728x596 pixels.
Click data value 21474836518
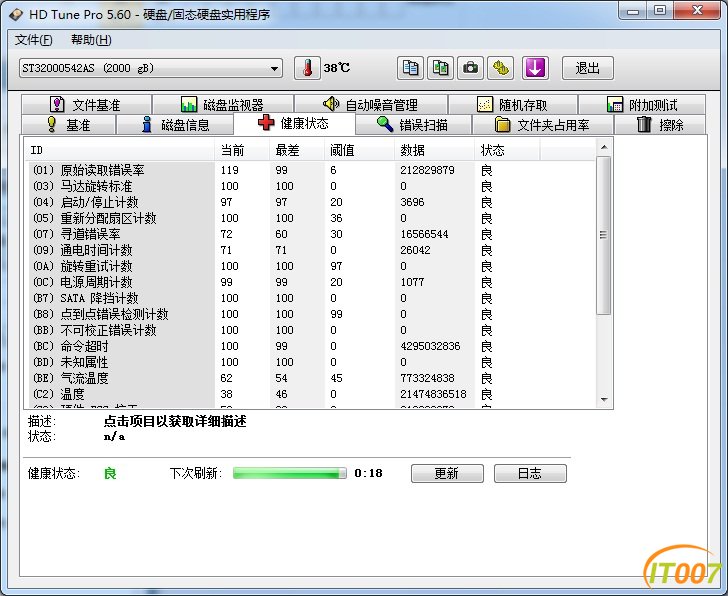tap(433, 394)
